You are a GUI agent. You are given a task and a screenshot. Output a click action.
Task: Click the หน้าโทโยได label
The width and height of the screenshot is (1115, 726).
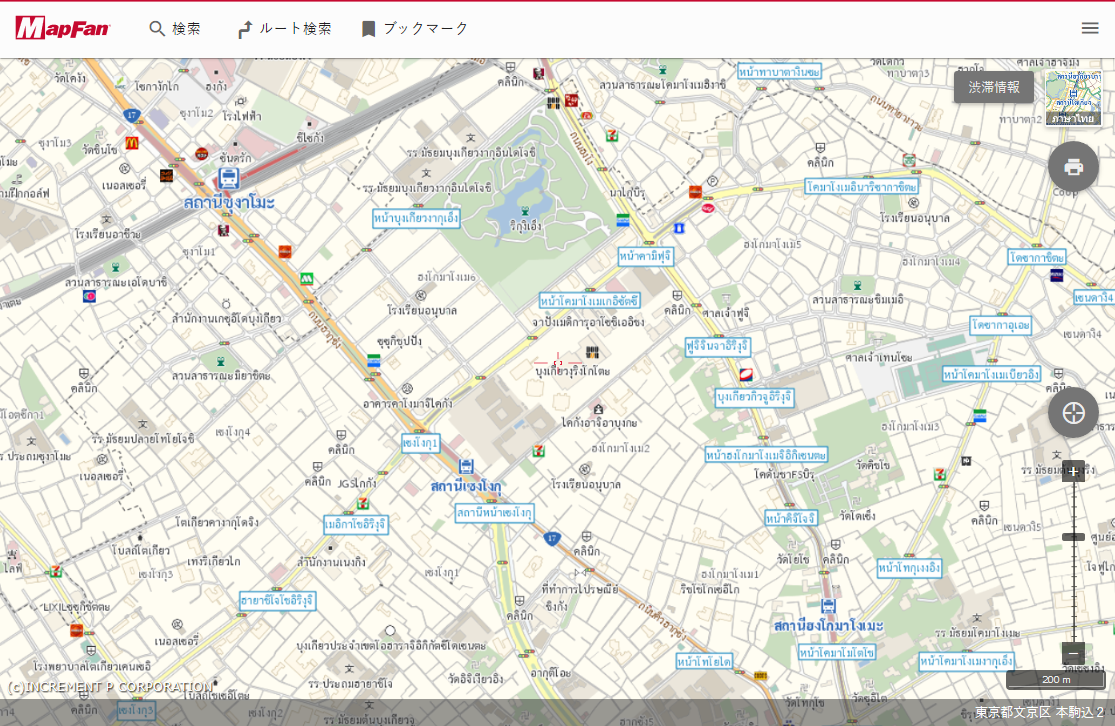704,661
